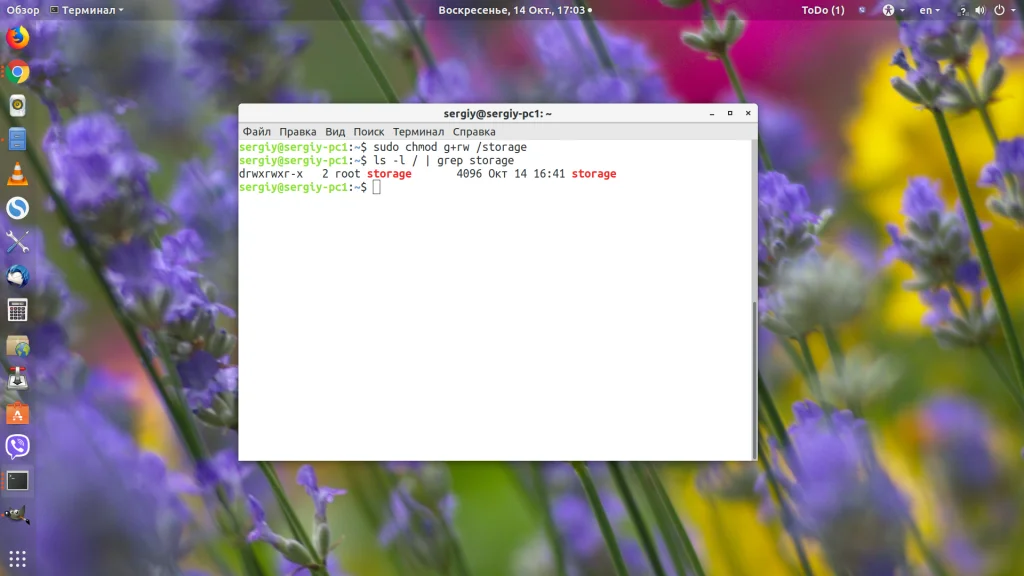Open the Поиск menu
The image size is (1024, 576).
pos(369,131)
